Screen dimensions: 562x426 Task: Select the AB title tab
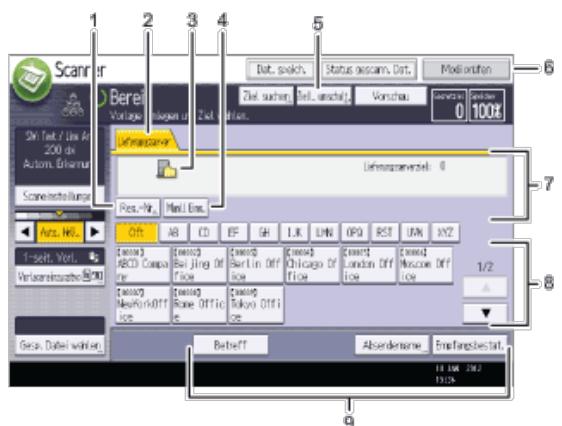173,232
